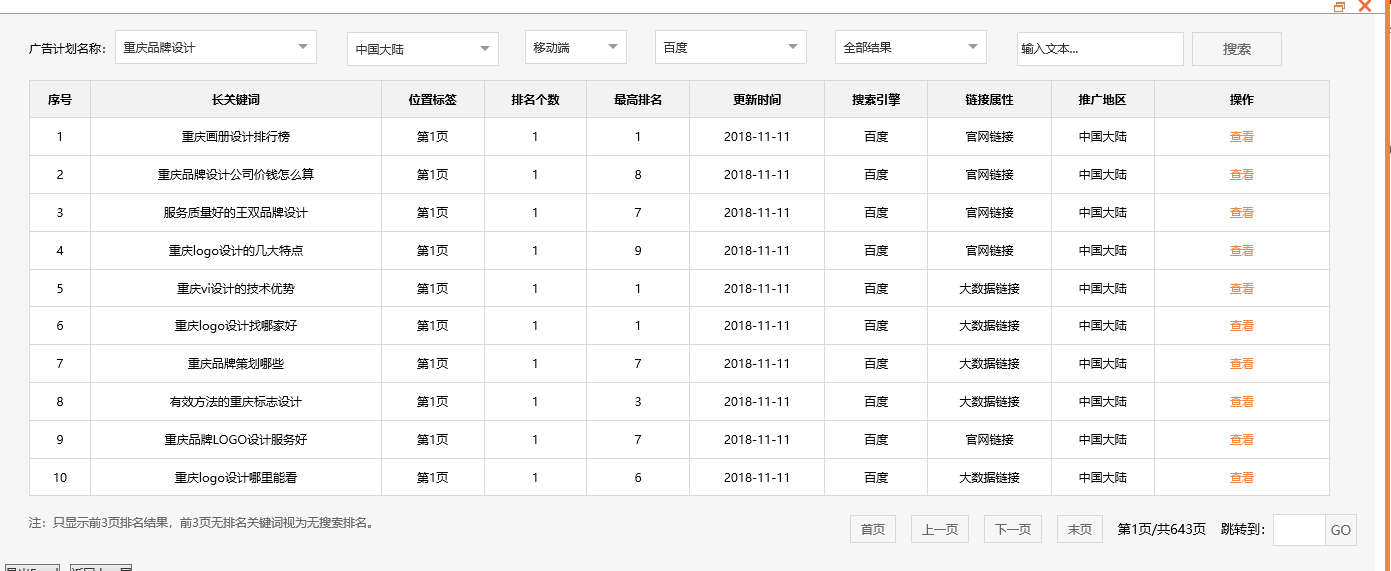Click highest rank 6 in row 10
The height and width of the screenshot is (571, 1391).
[x=638, y=478]
